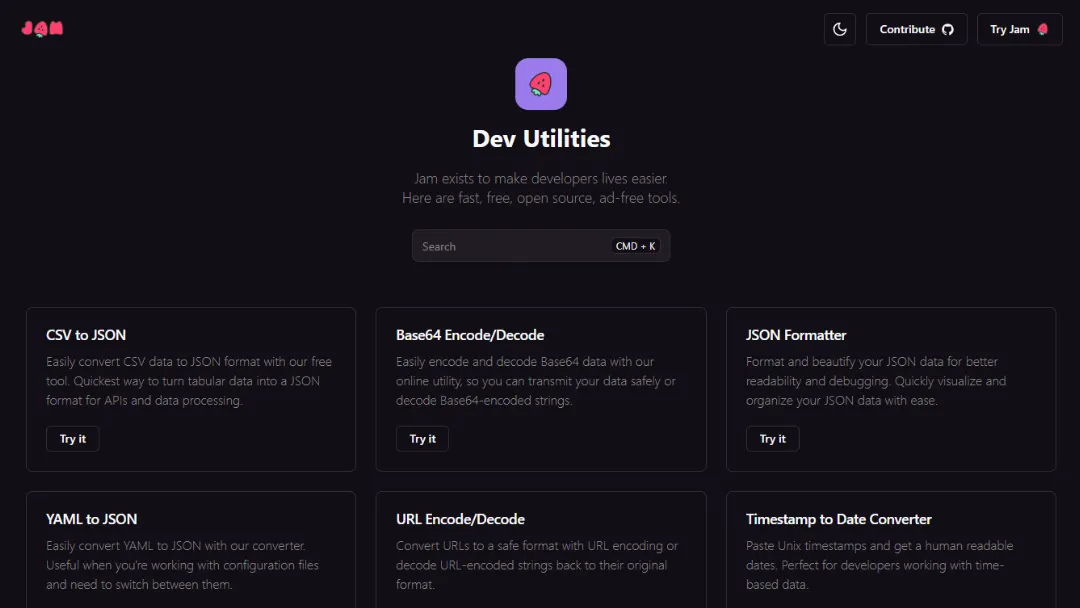Click the URL Encode/Decode description text

click(537, 565)
